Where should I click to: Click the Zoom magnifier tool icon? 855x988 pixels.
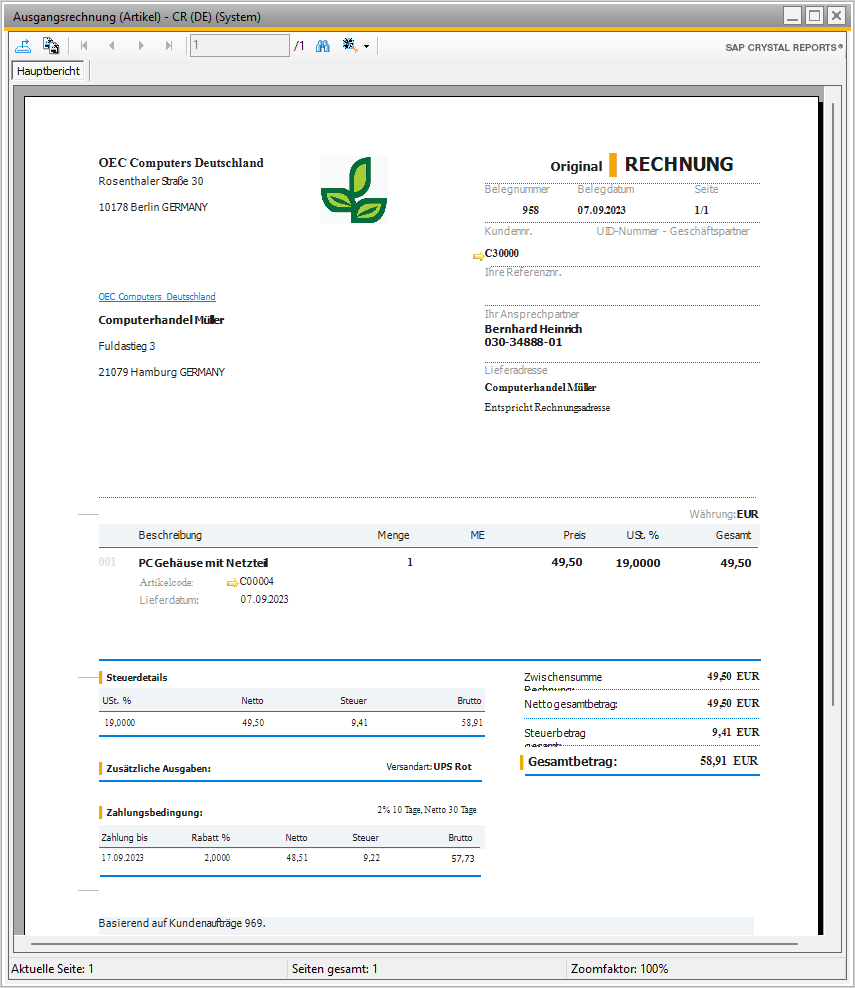pos(350,45)
